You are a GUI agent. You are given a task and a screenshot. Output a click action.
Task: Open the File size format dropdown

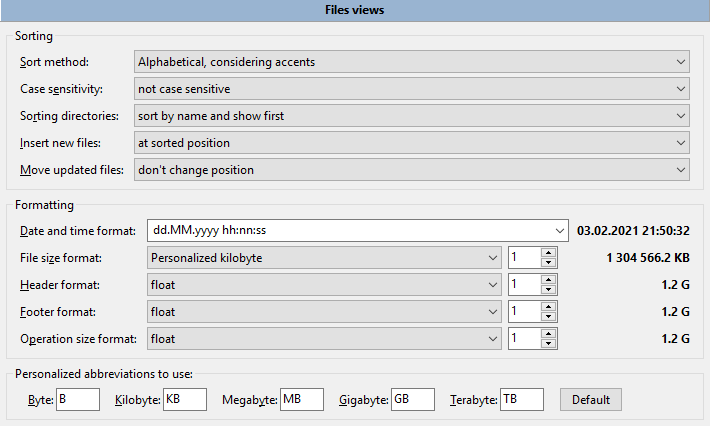pos(323,258)
